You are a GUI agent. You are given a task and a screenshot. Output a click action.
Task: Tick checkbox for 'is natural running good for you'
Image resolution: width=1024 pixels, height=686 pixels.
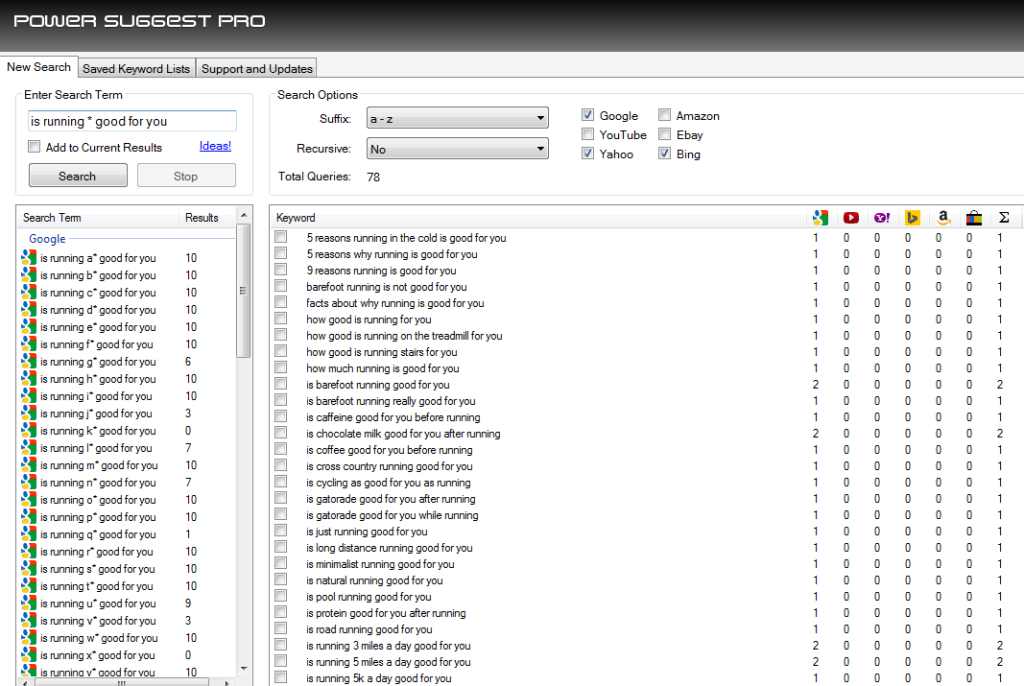[x=281, y=580]
